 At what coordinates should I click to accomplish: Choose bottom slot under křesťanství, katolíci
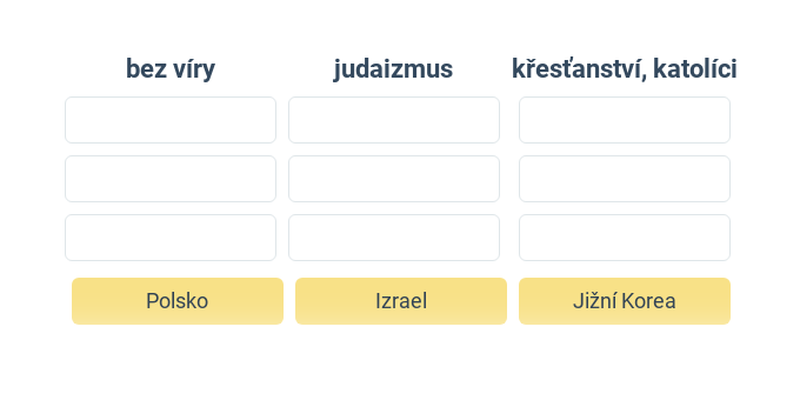point(624,238)
